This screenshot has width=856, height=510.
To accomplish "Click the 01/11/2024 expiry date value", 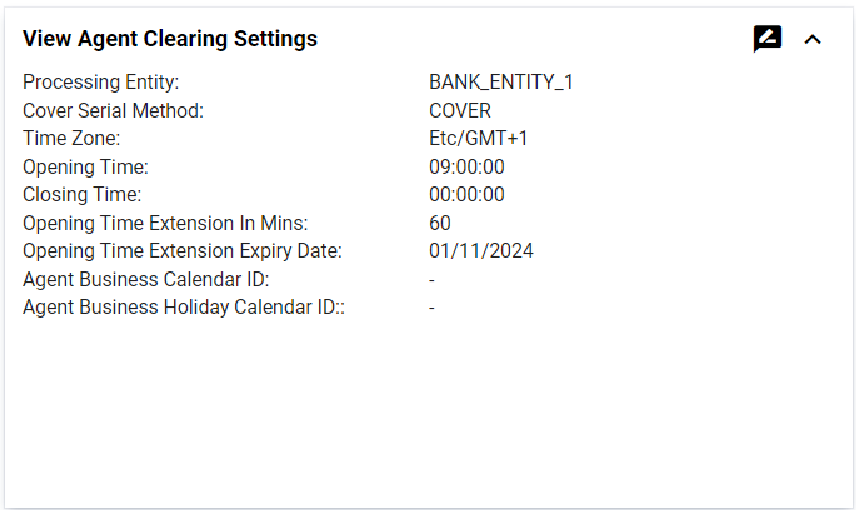I will pyautogui.click(x=481, y=250).
